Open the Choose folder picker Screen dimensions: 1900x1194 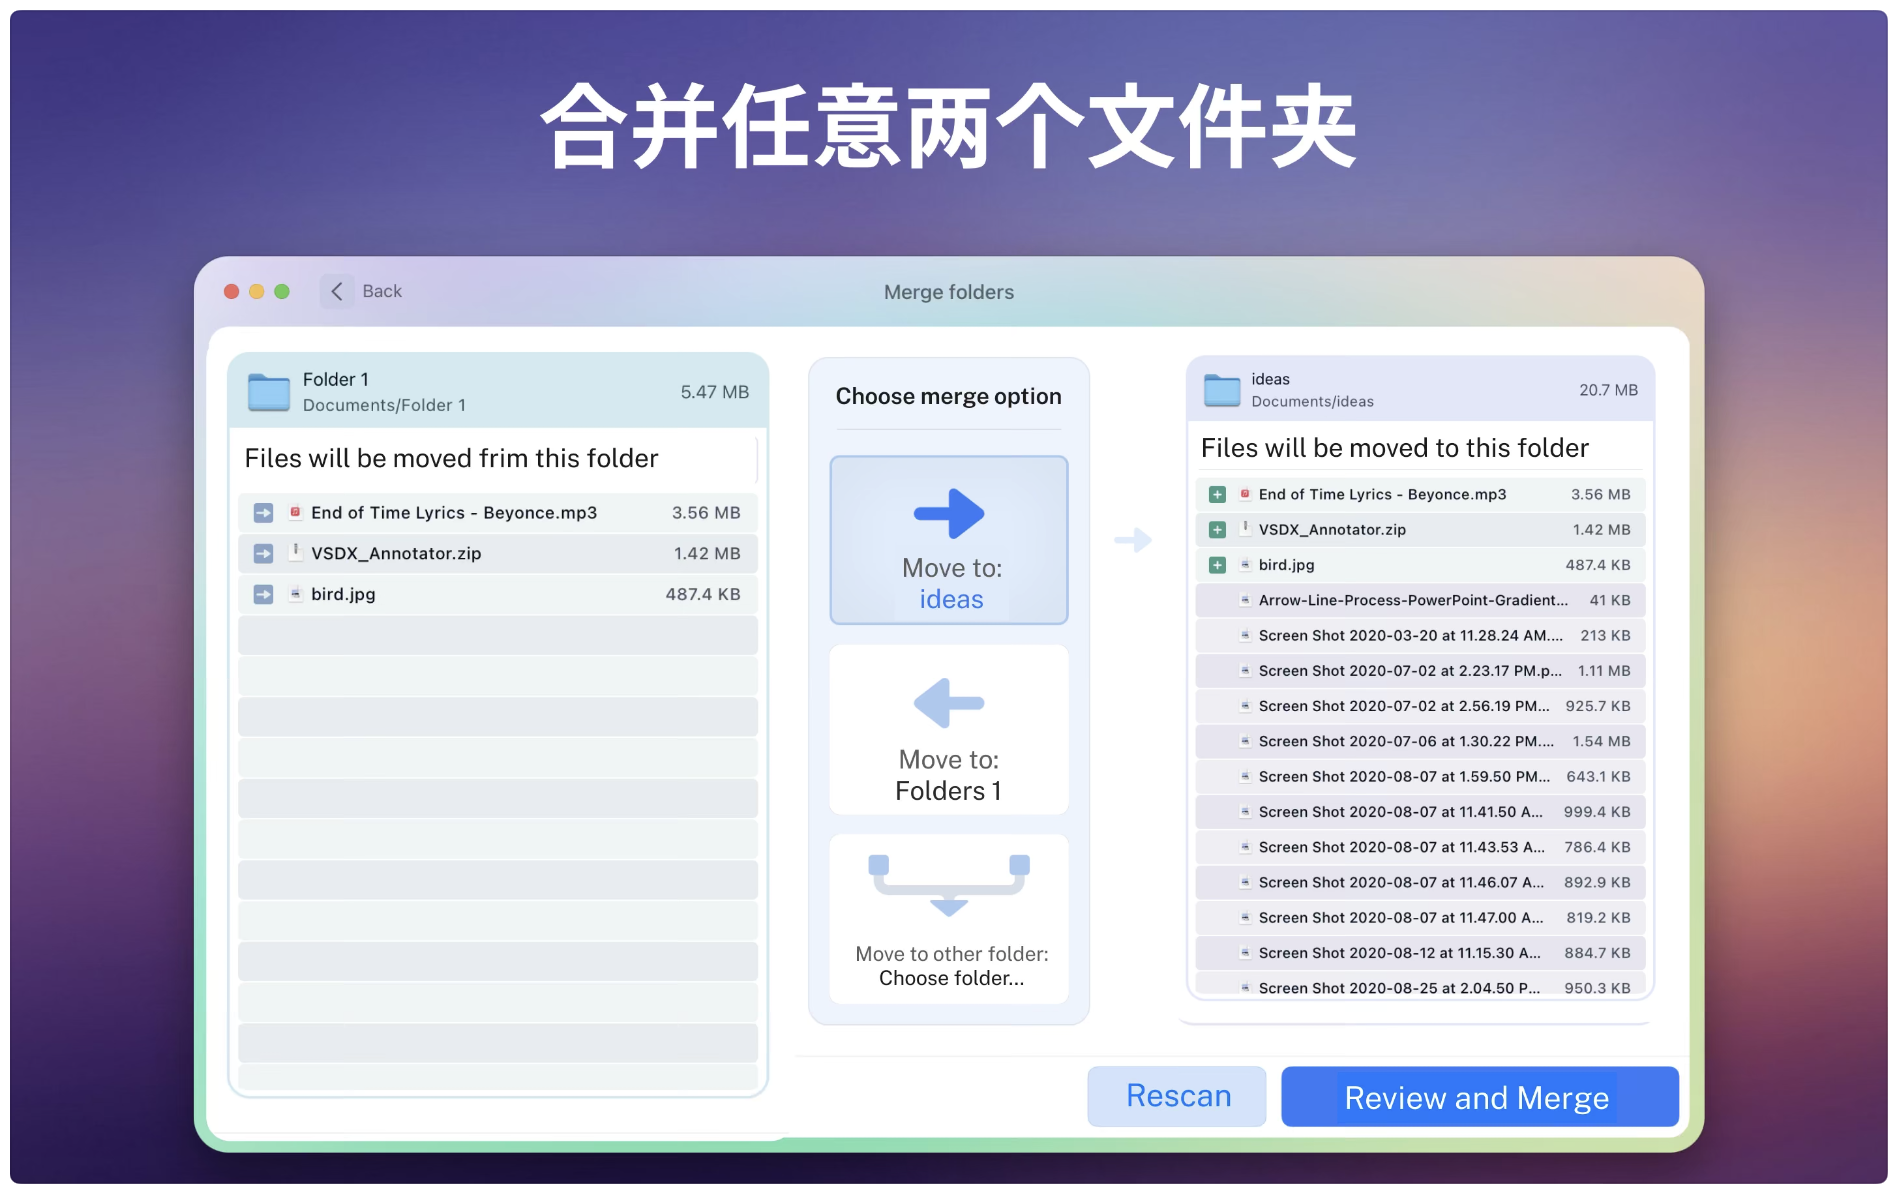tap(950, 978)
